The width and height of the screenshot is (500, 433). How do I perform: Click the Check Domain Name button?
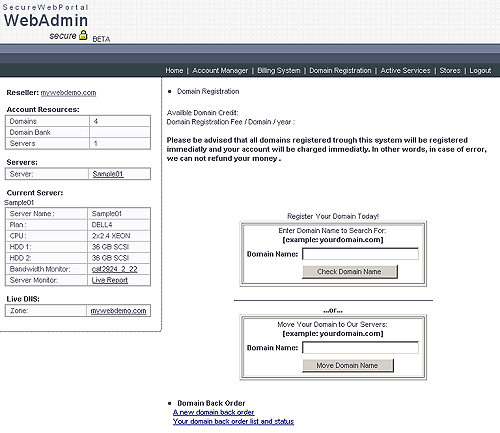(x=350, y=272)
